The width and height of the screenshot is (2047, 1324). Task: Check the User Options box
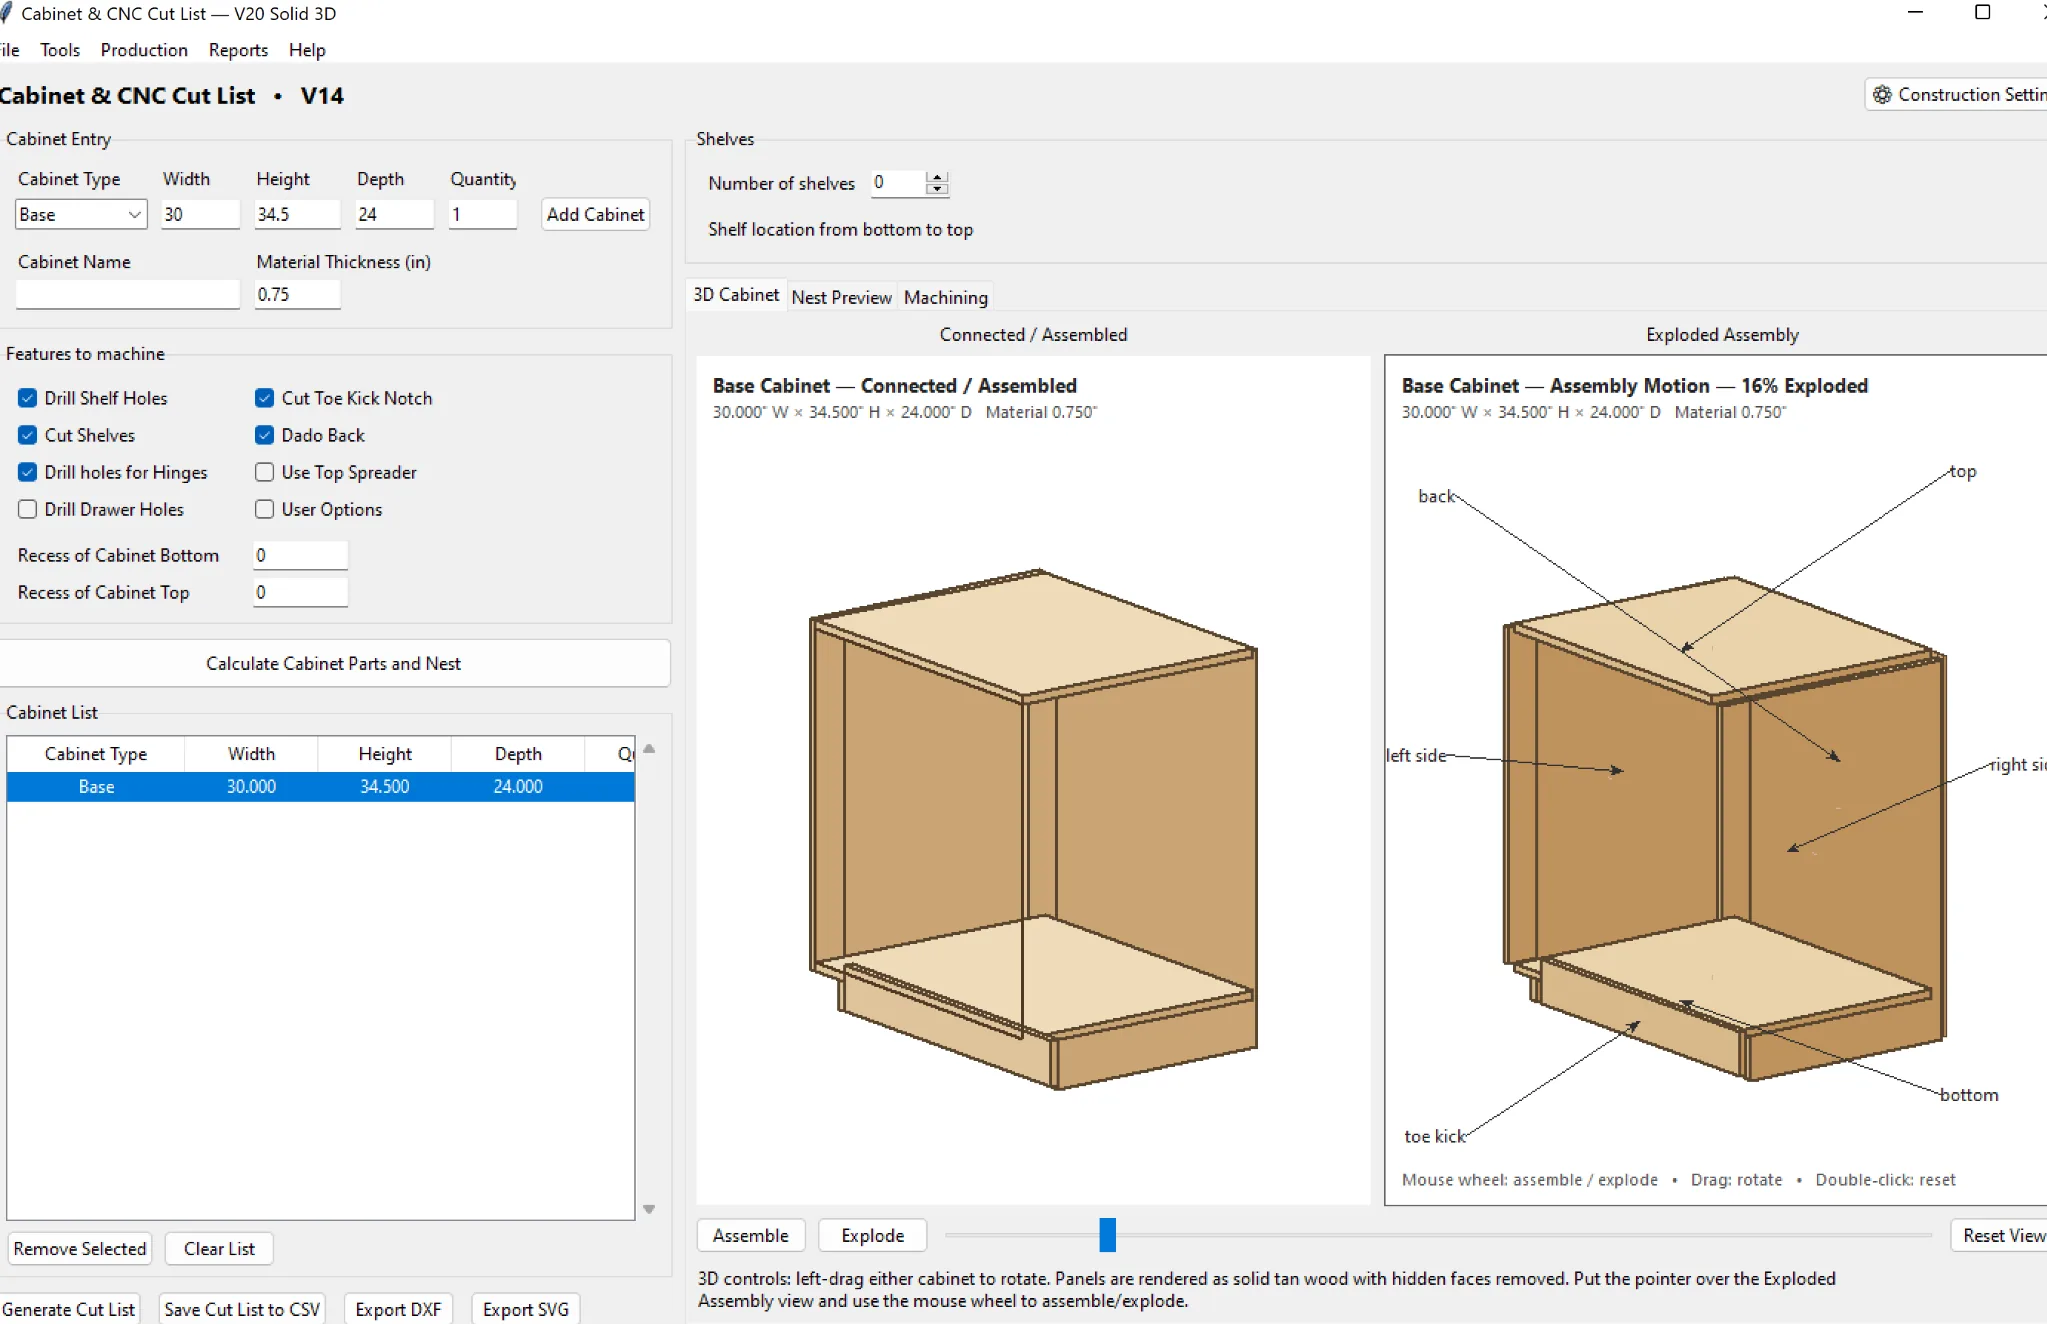click(264, 509)
